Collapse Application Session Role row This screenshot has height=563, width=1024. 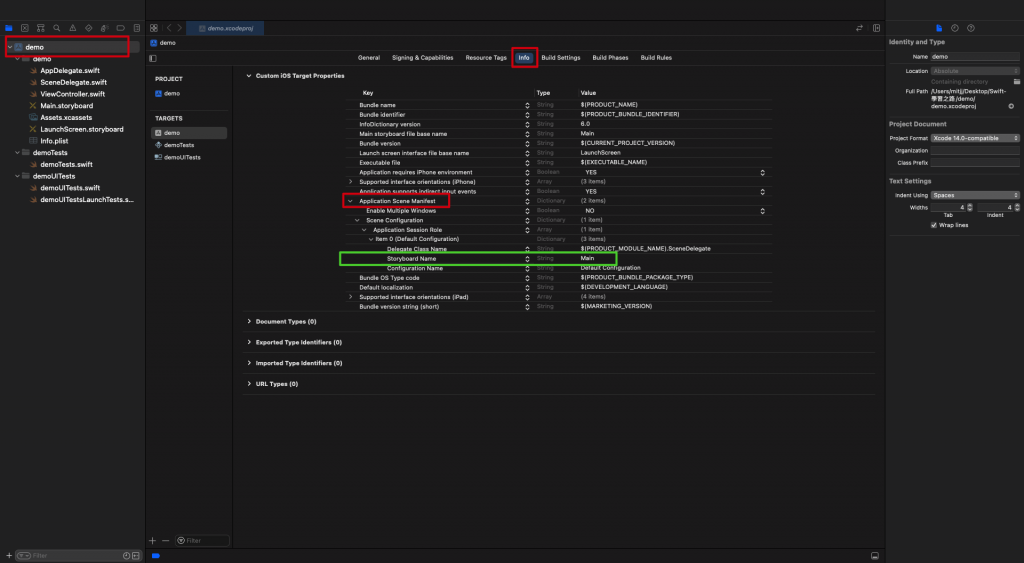(x=364, y=230)
